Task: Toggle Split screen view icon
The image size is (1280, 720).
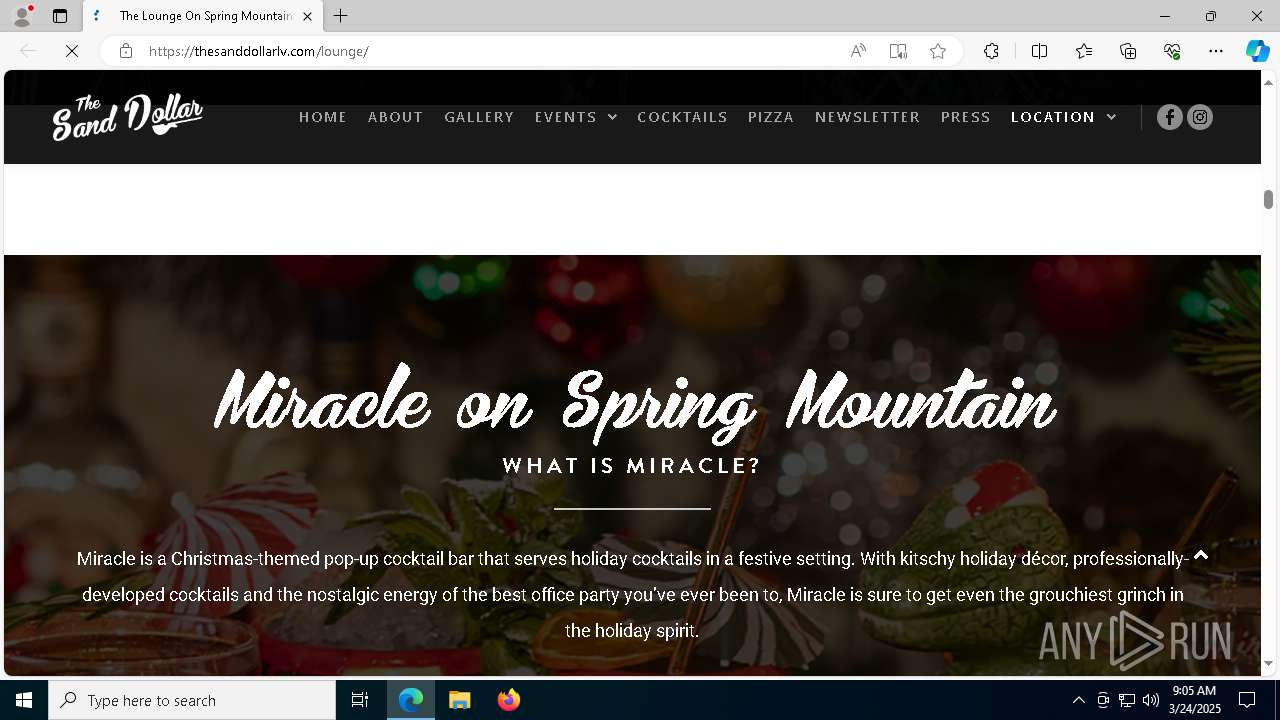Action: (x=1040, y=51)
